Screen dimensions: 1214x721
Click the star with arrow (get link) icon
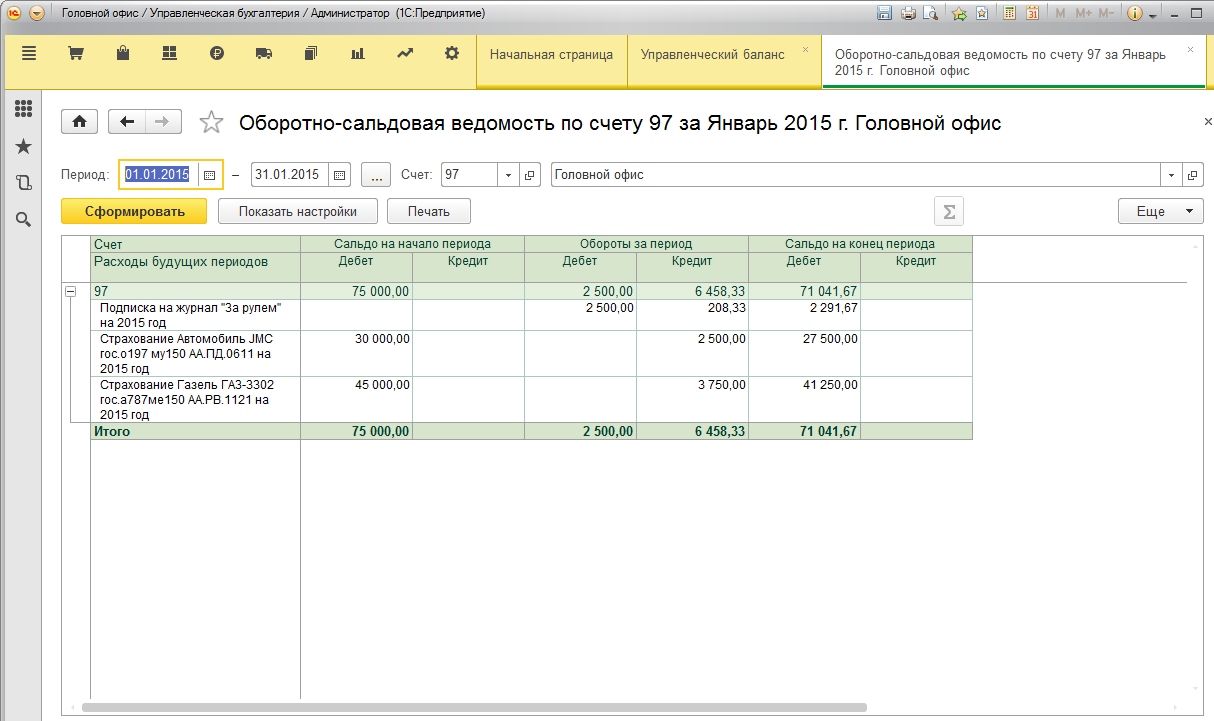[x=960, y=13]
